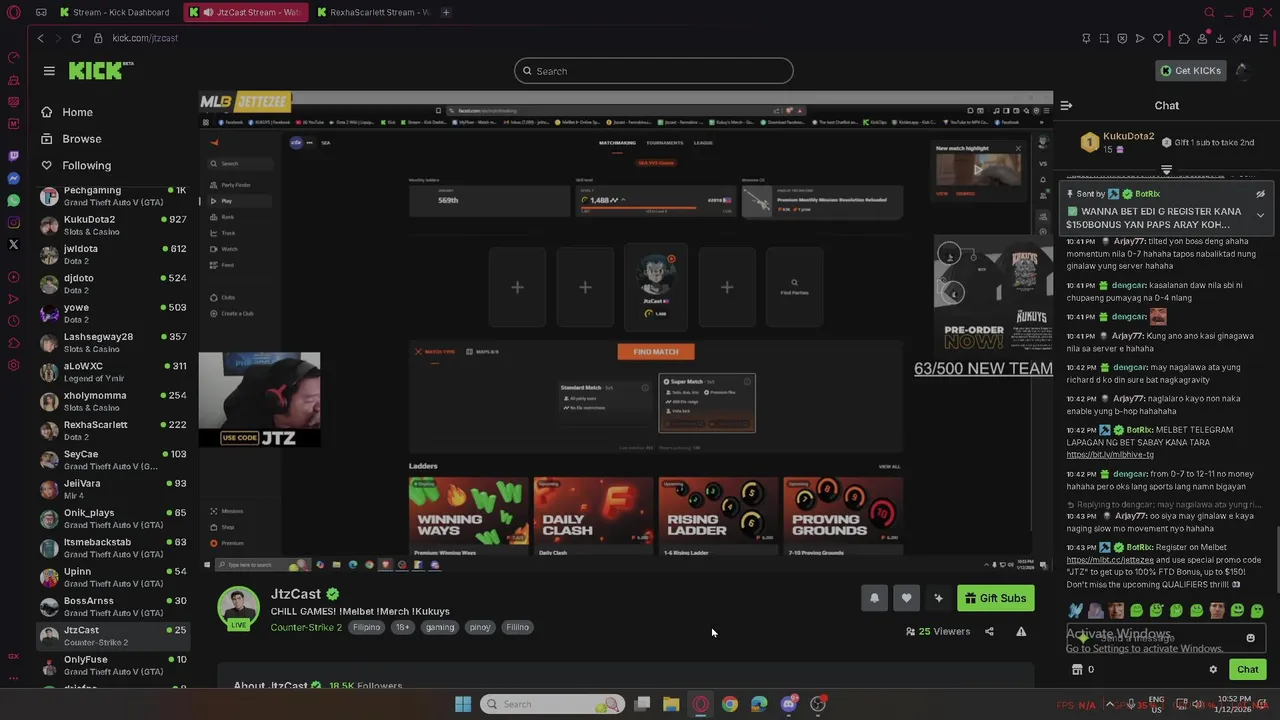Reload the page
The image size is (1280, 720).
coord(75,38)
